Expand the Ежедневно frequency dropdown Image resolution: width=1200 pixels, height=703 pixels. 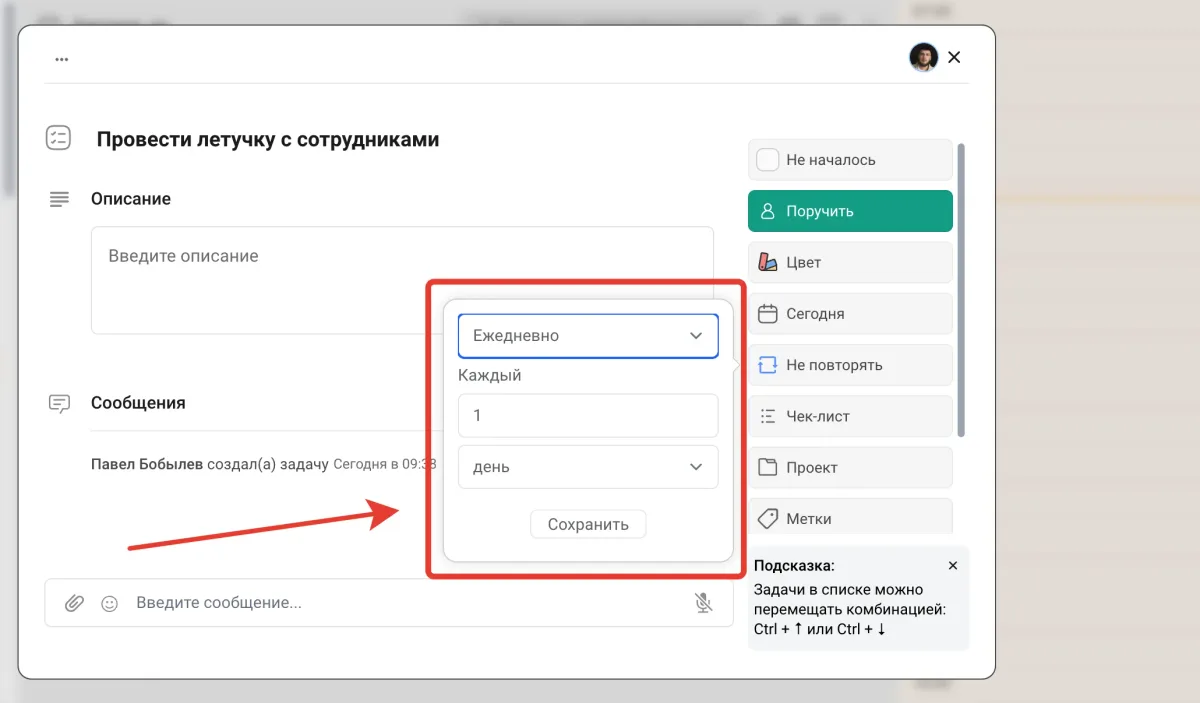[588, 336]
